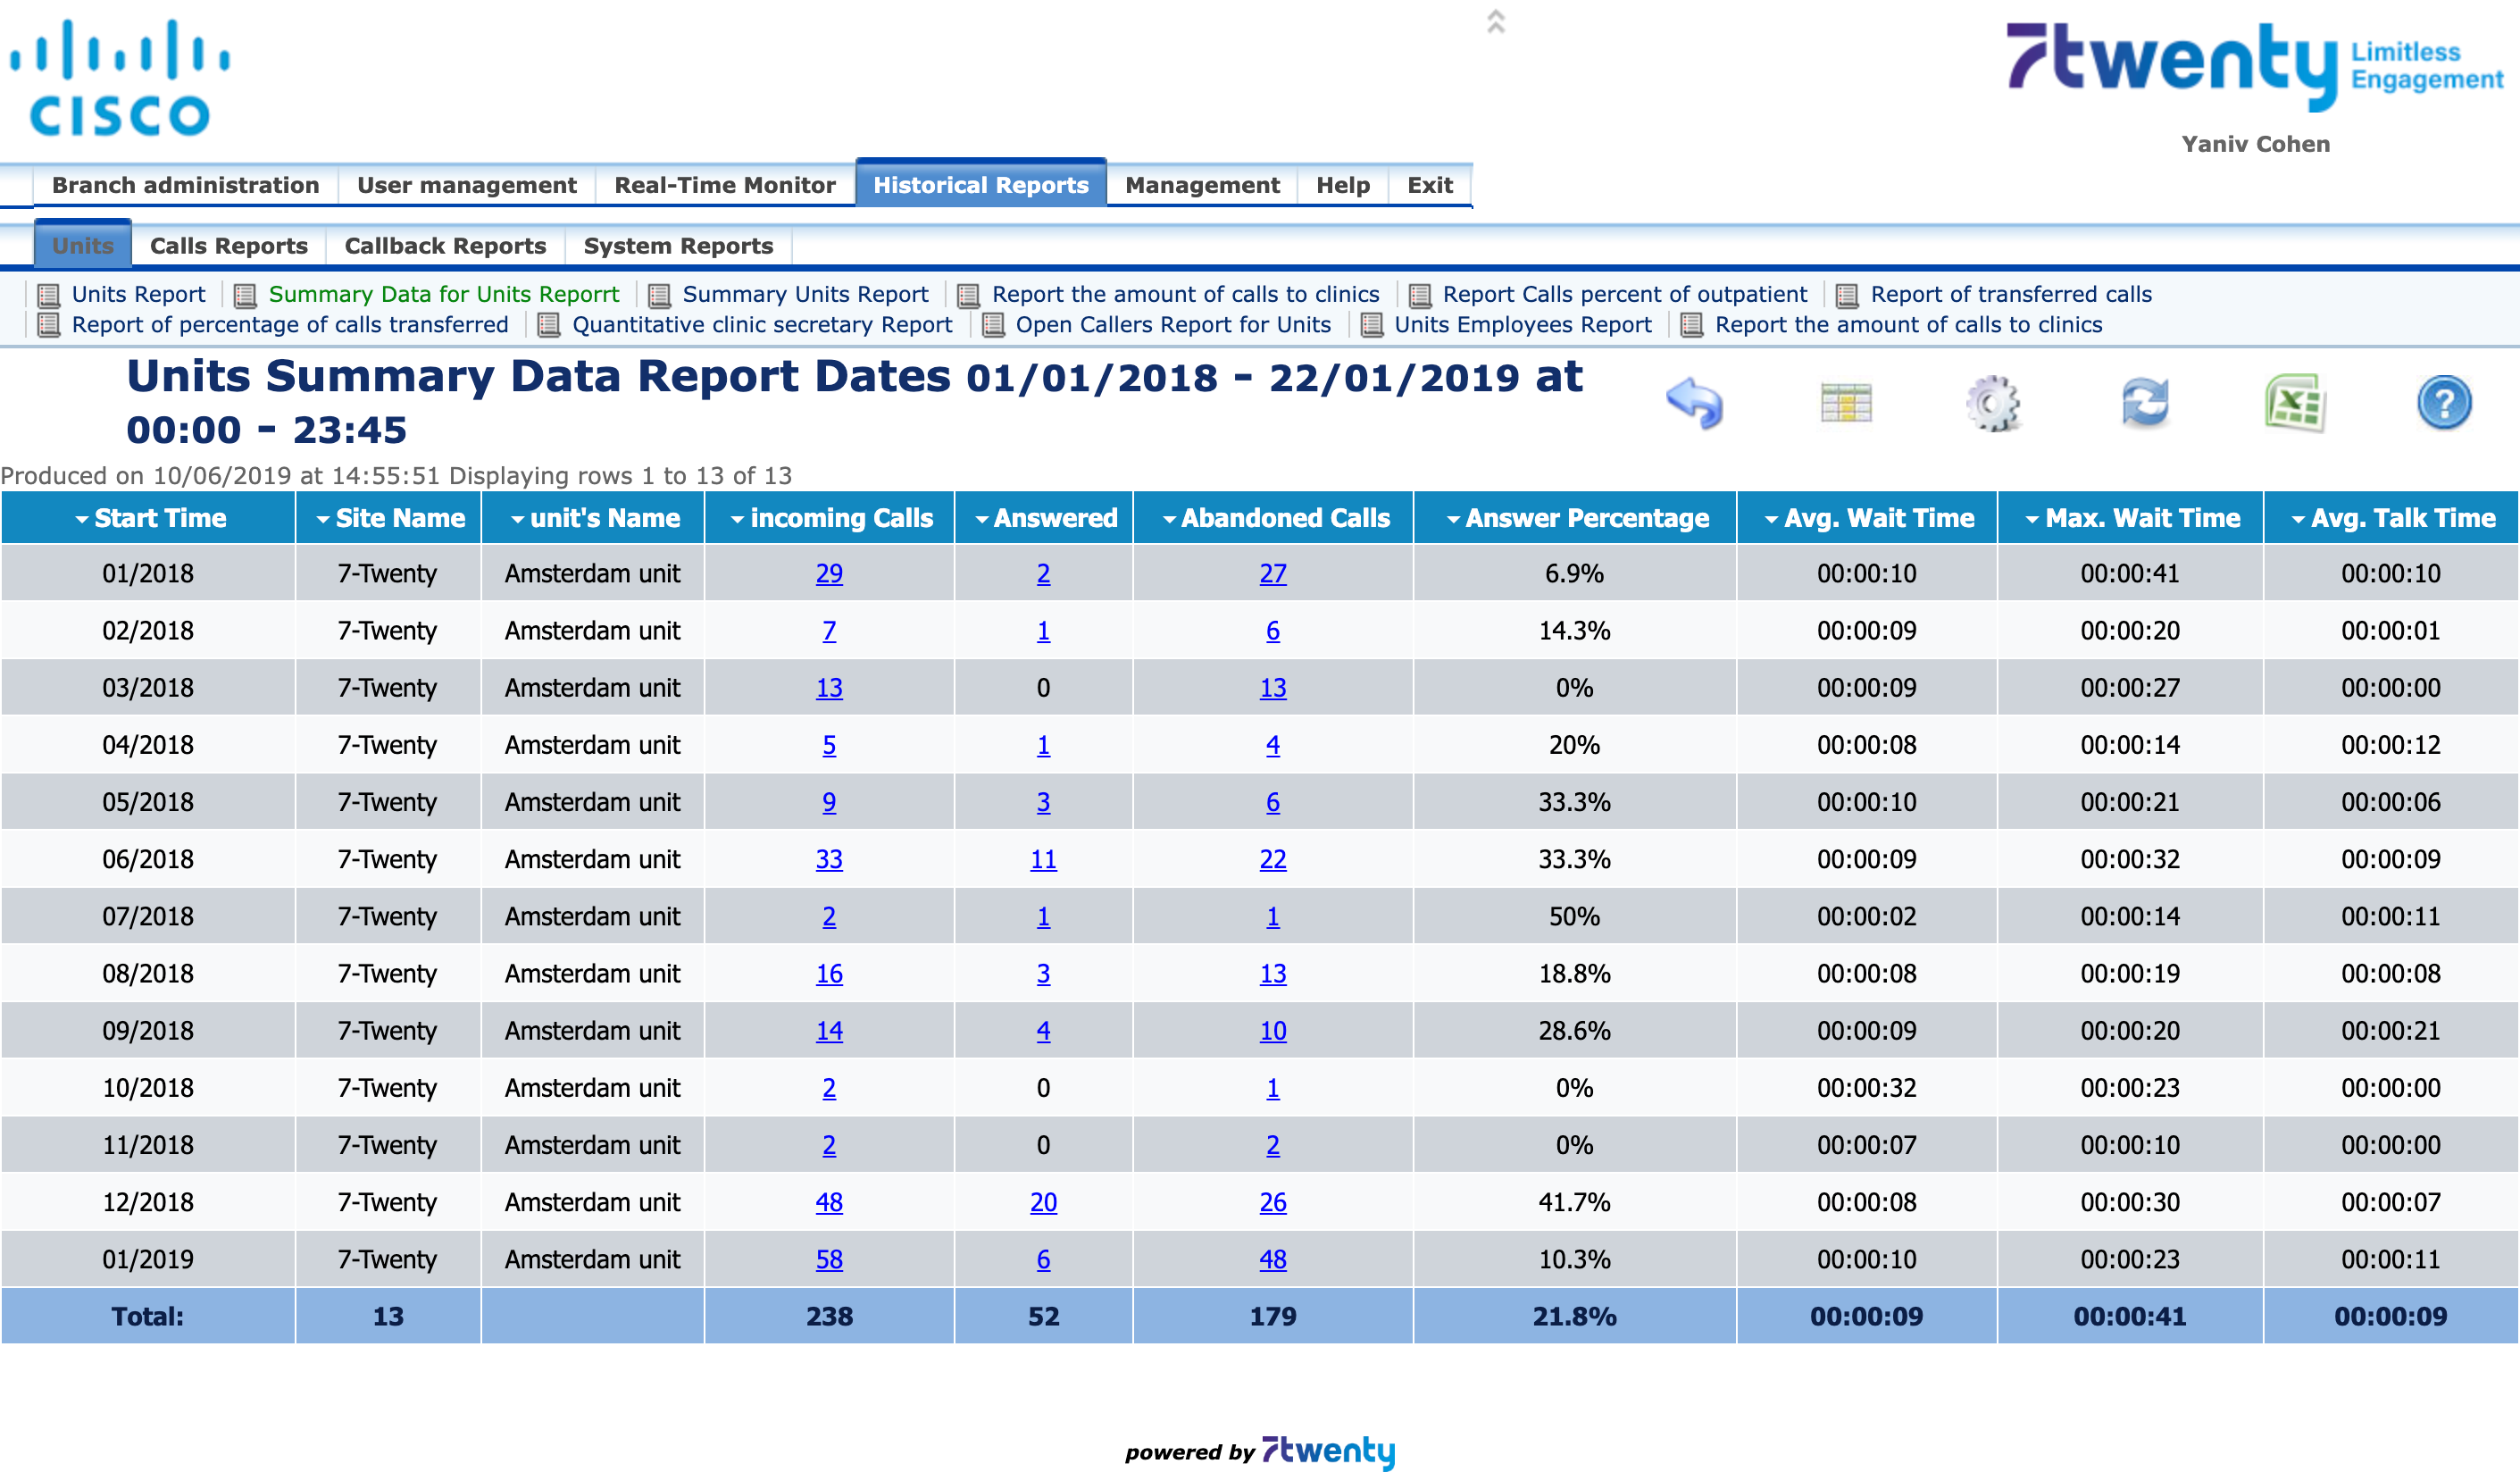The height and width of the screenshot is (1472, 2520).
Task: Click the Cisco logo
Action: coord(120,78)
